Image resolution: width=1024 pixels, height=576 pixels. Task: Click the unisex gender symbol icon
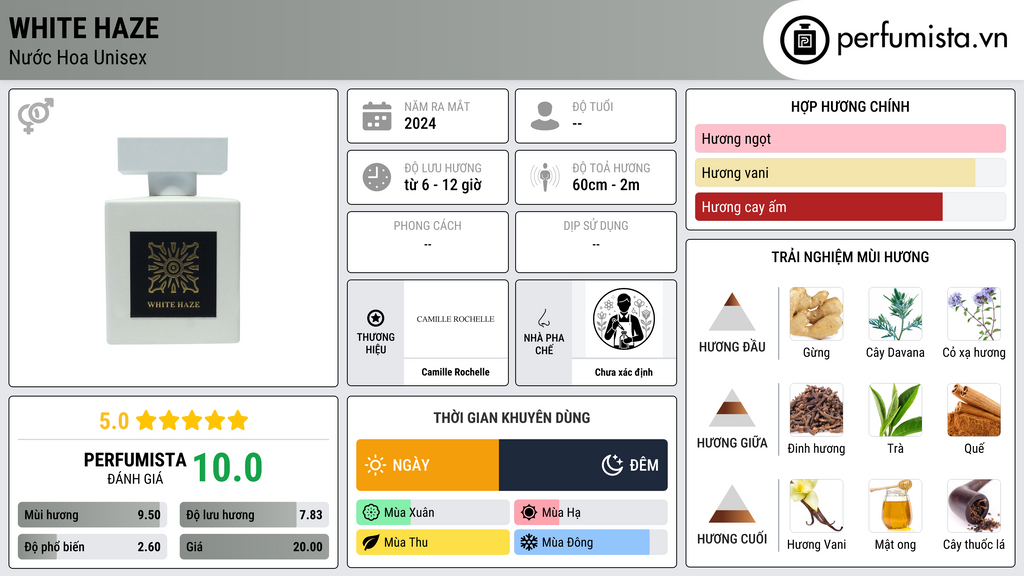[x=35, y=116]
